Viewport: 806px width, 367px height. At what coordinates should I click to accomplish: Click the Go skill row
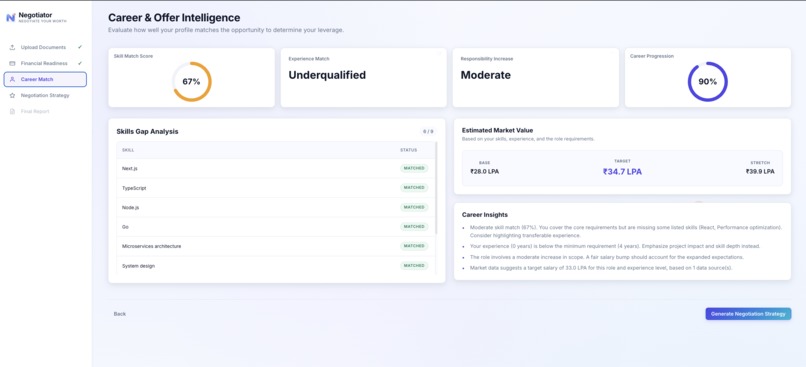(276, 227)
